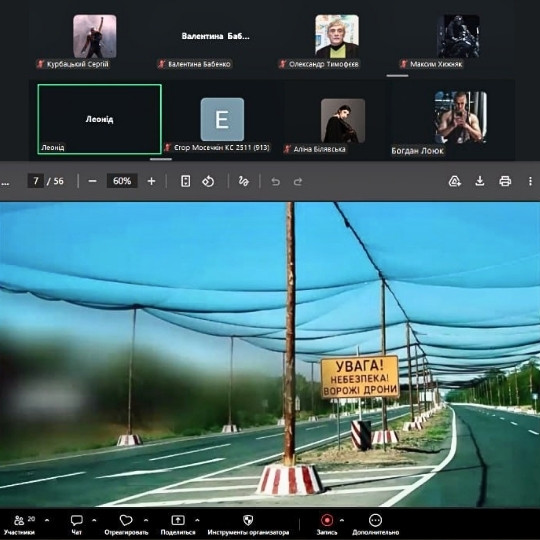This screenshot has height=540, width=540.
Task: Open the Чат panel
Action: click(x=76, y=525)
